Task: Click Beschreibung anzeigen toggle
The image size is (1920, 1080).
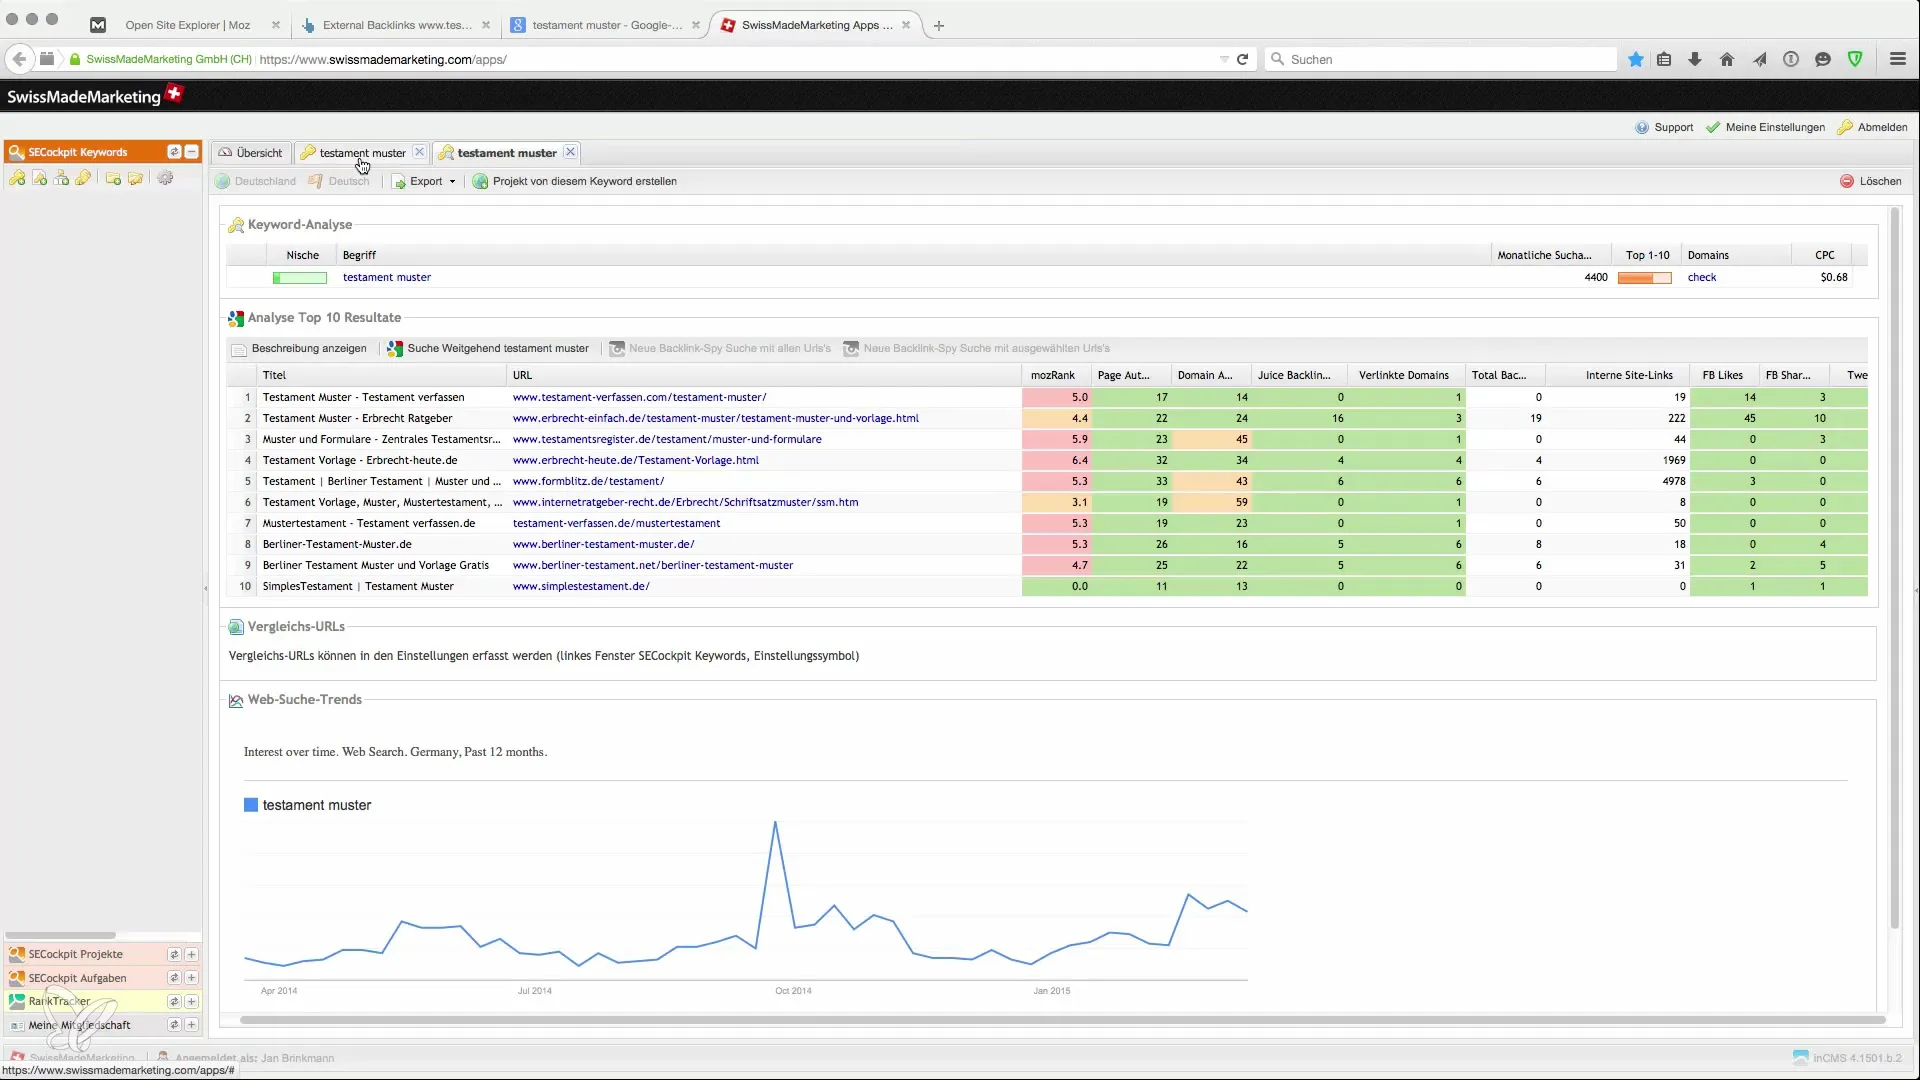Action: pyautogui.click(x=299, y=348)
